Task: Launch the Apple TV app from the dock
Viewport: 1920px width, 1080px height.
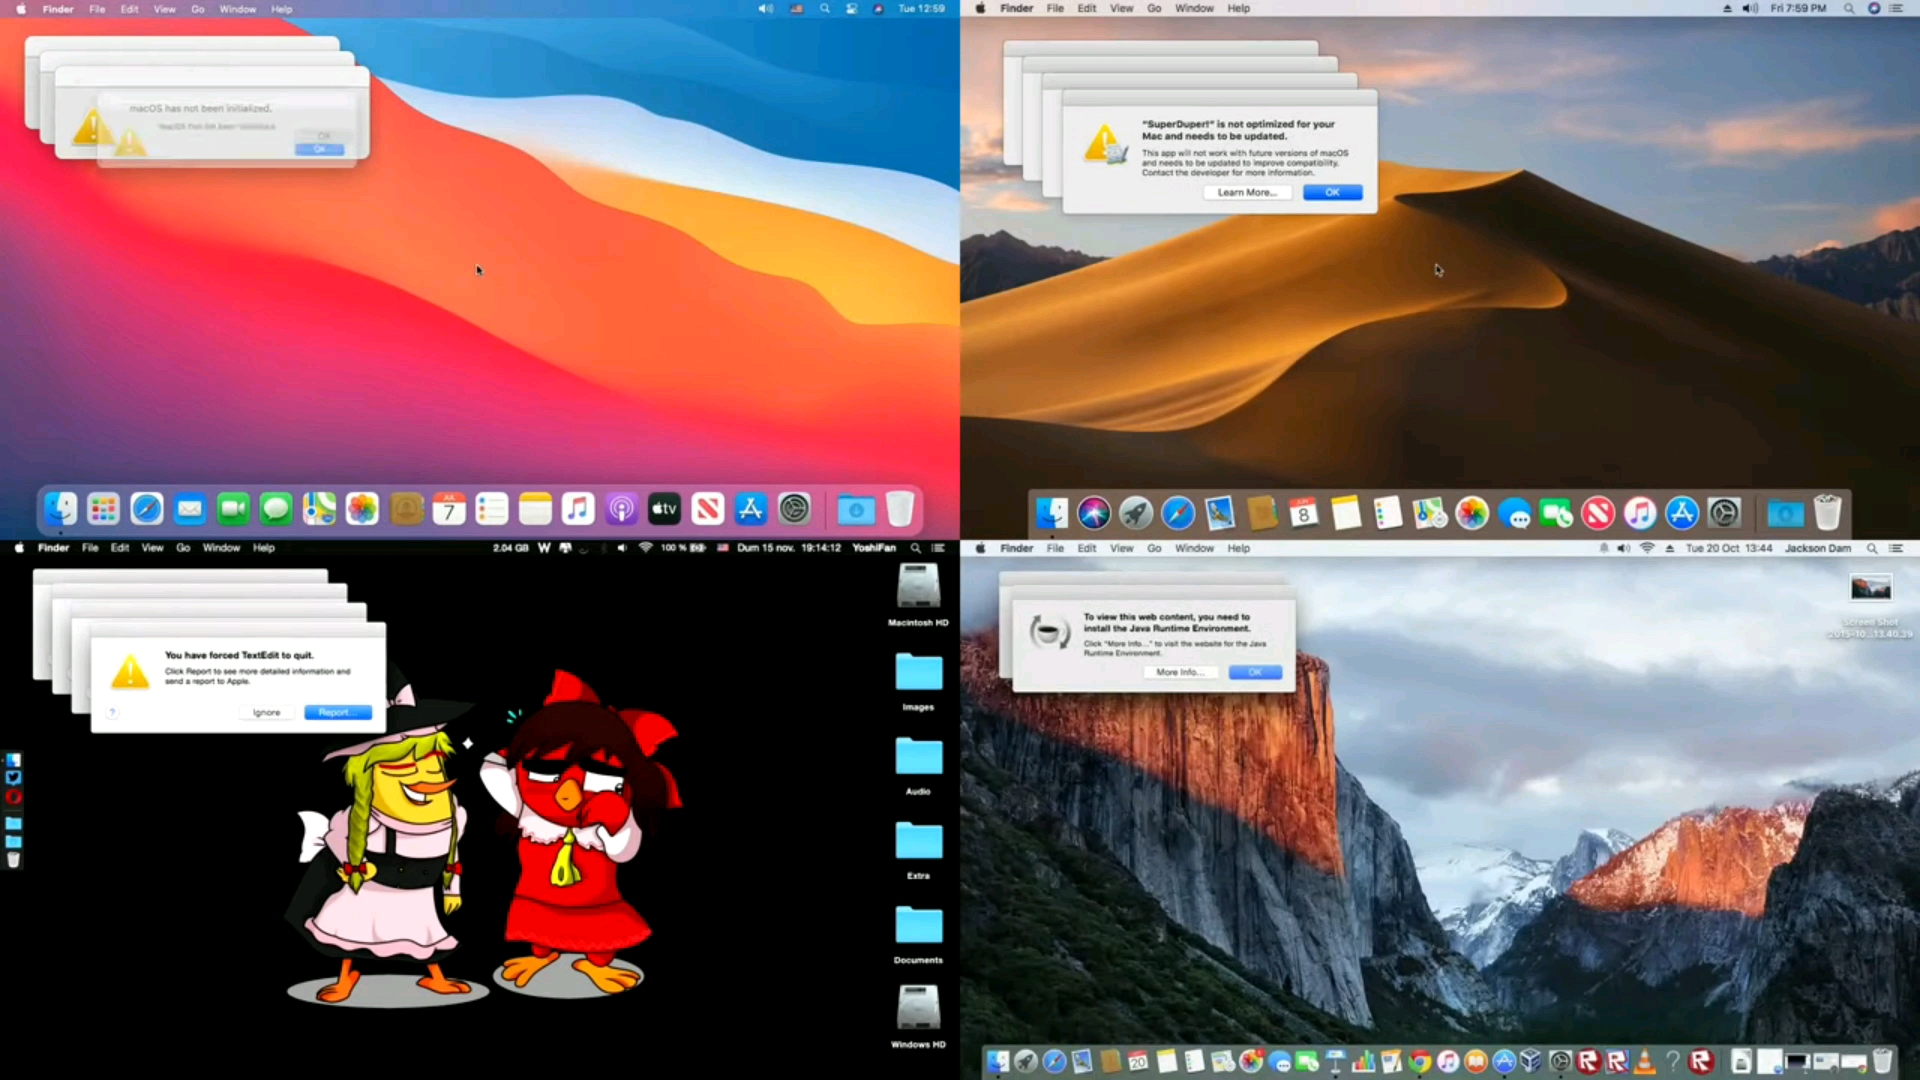Action: pos(663,509)
